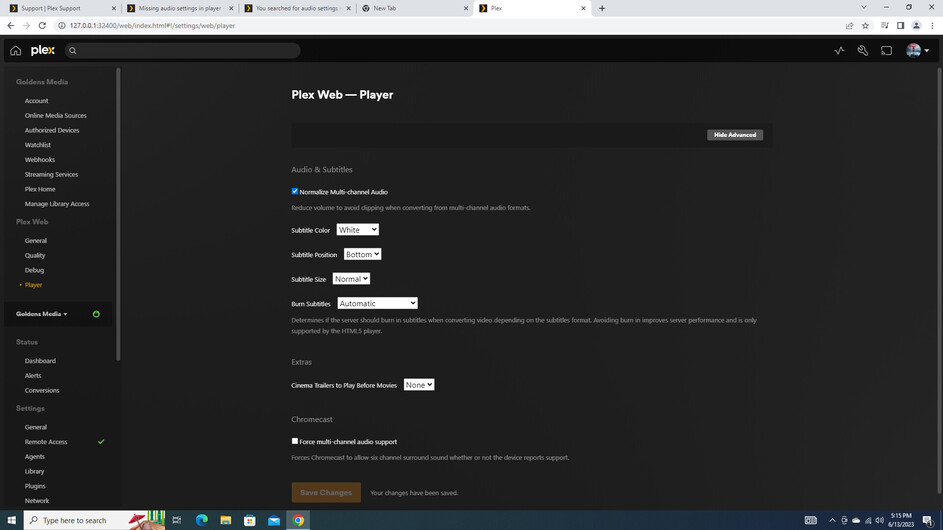The height and width of the screenshot is (530, 943).
Task: Open Network settings in sidebar
Action: [37, 501]
